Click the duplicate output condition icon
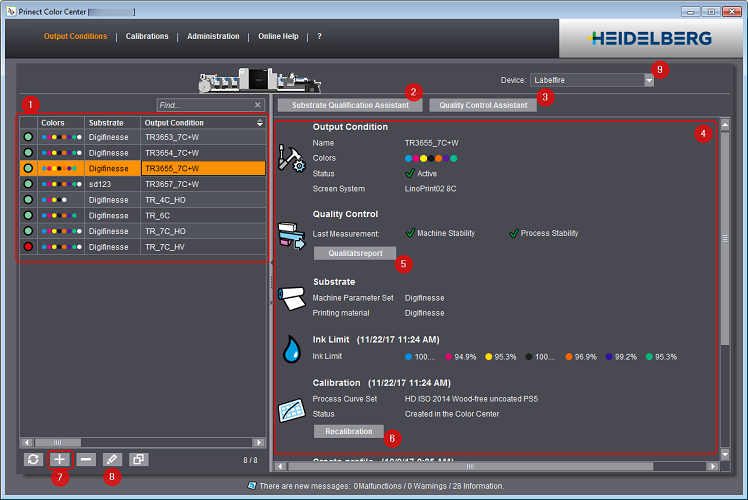 click(138, 459)
